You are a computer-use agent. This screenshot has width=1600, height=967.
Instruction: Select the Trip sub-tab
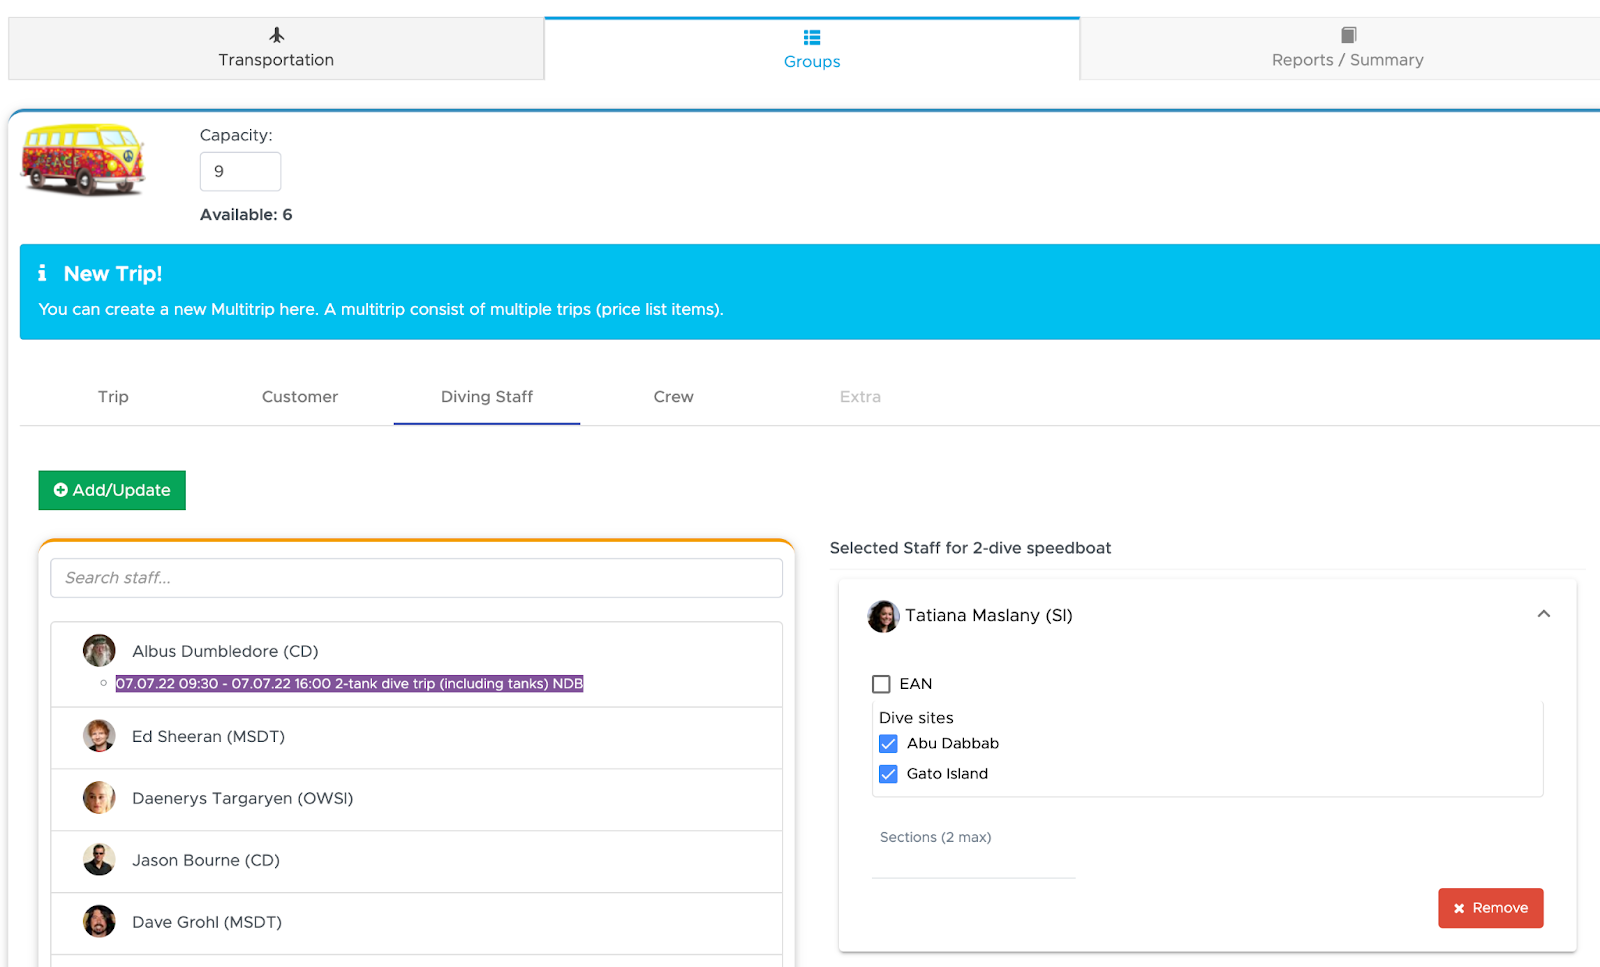[113, 397]
